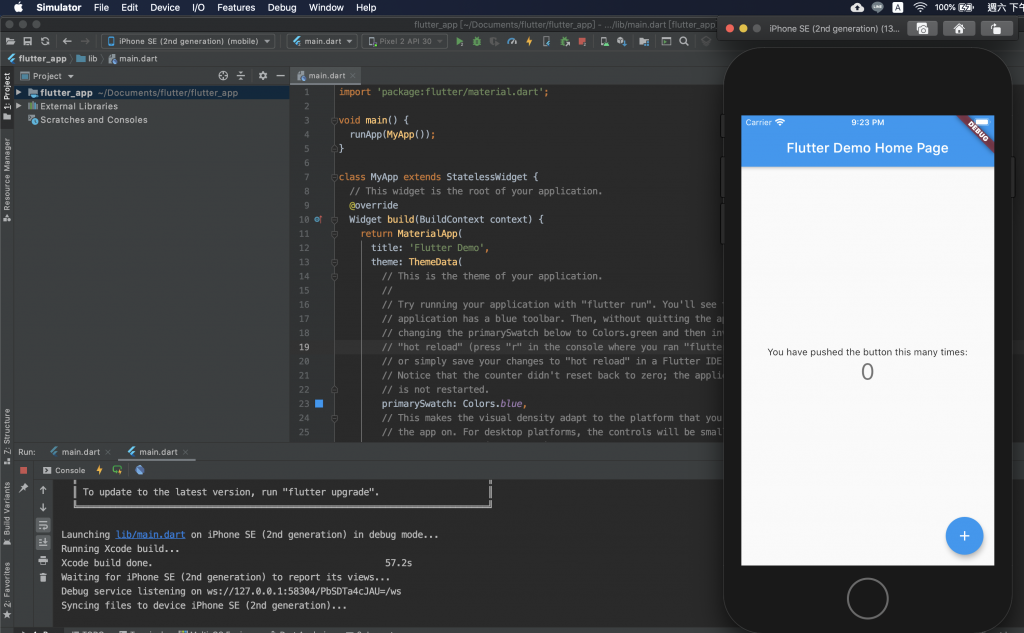Print console output with printer icon
The width and height of the screenshot is (1024, 633).
pyautogui.click(x=43, y=560)
